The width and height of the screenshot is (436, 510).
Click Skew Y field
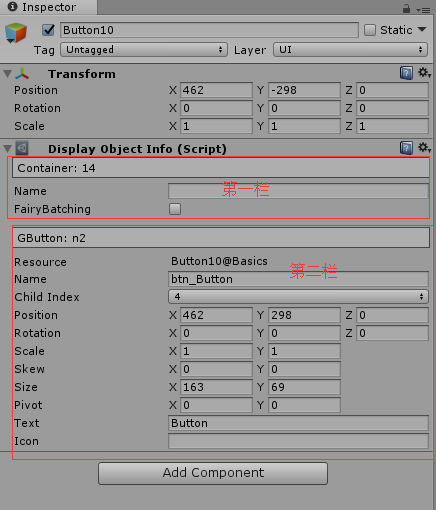point(304,369)
